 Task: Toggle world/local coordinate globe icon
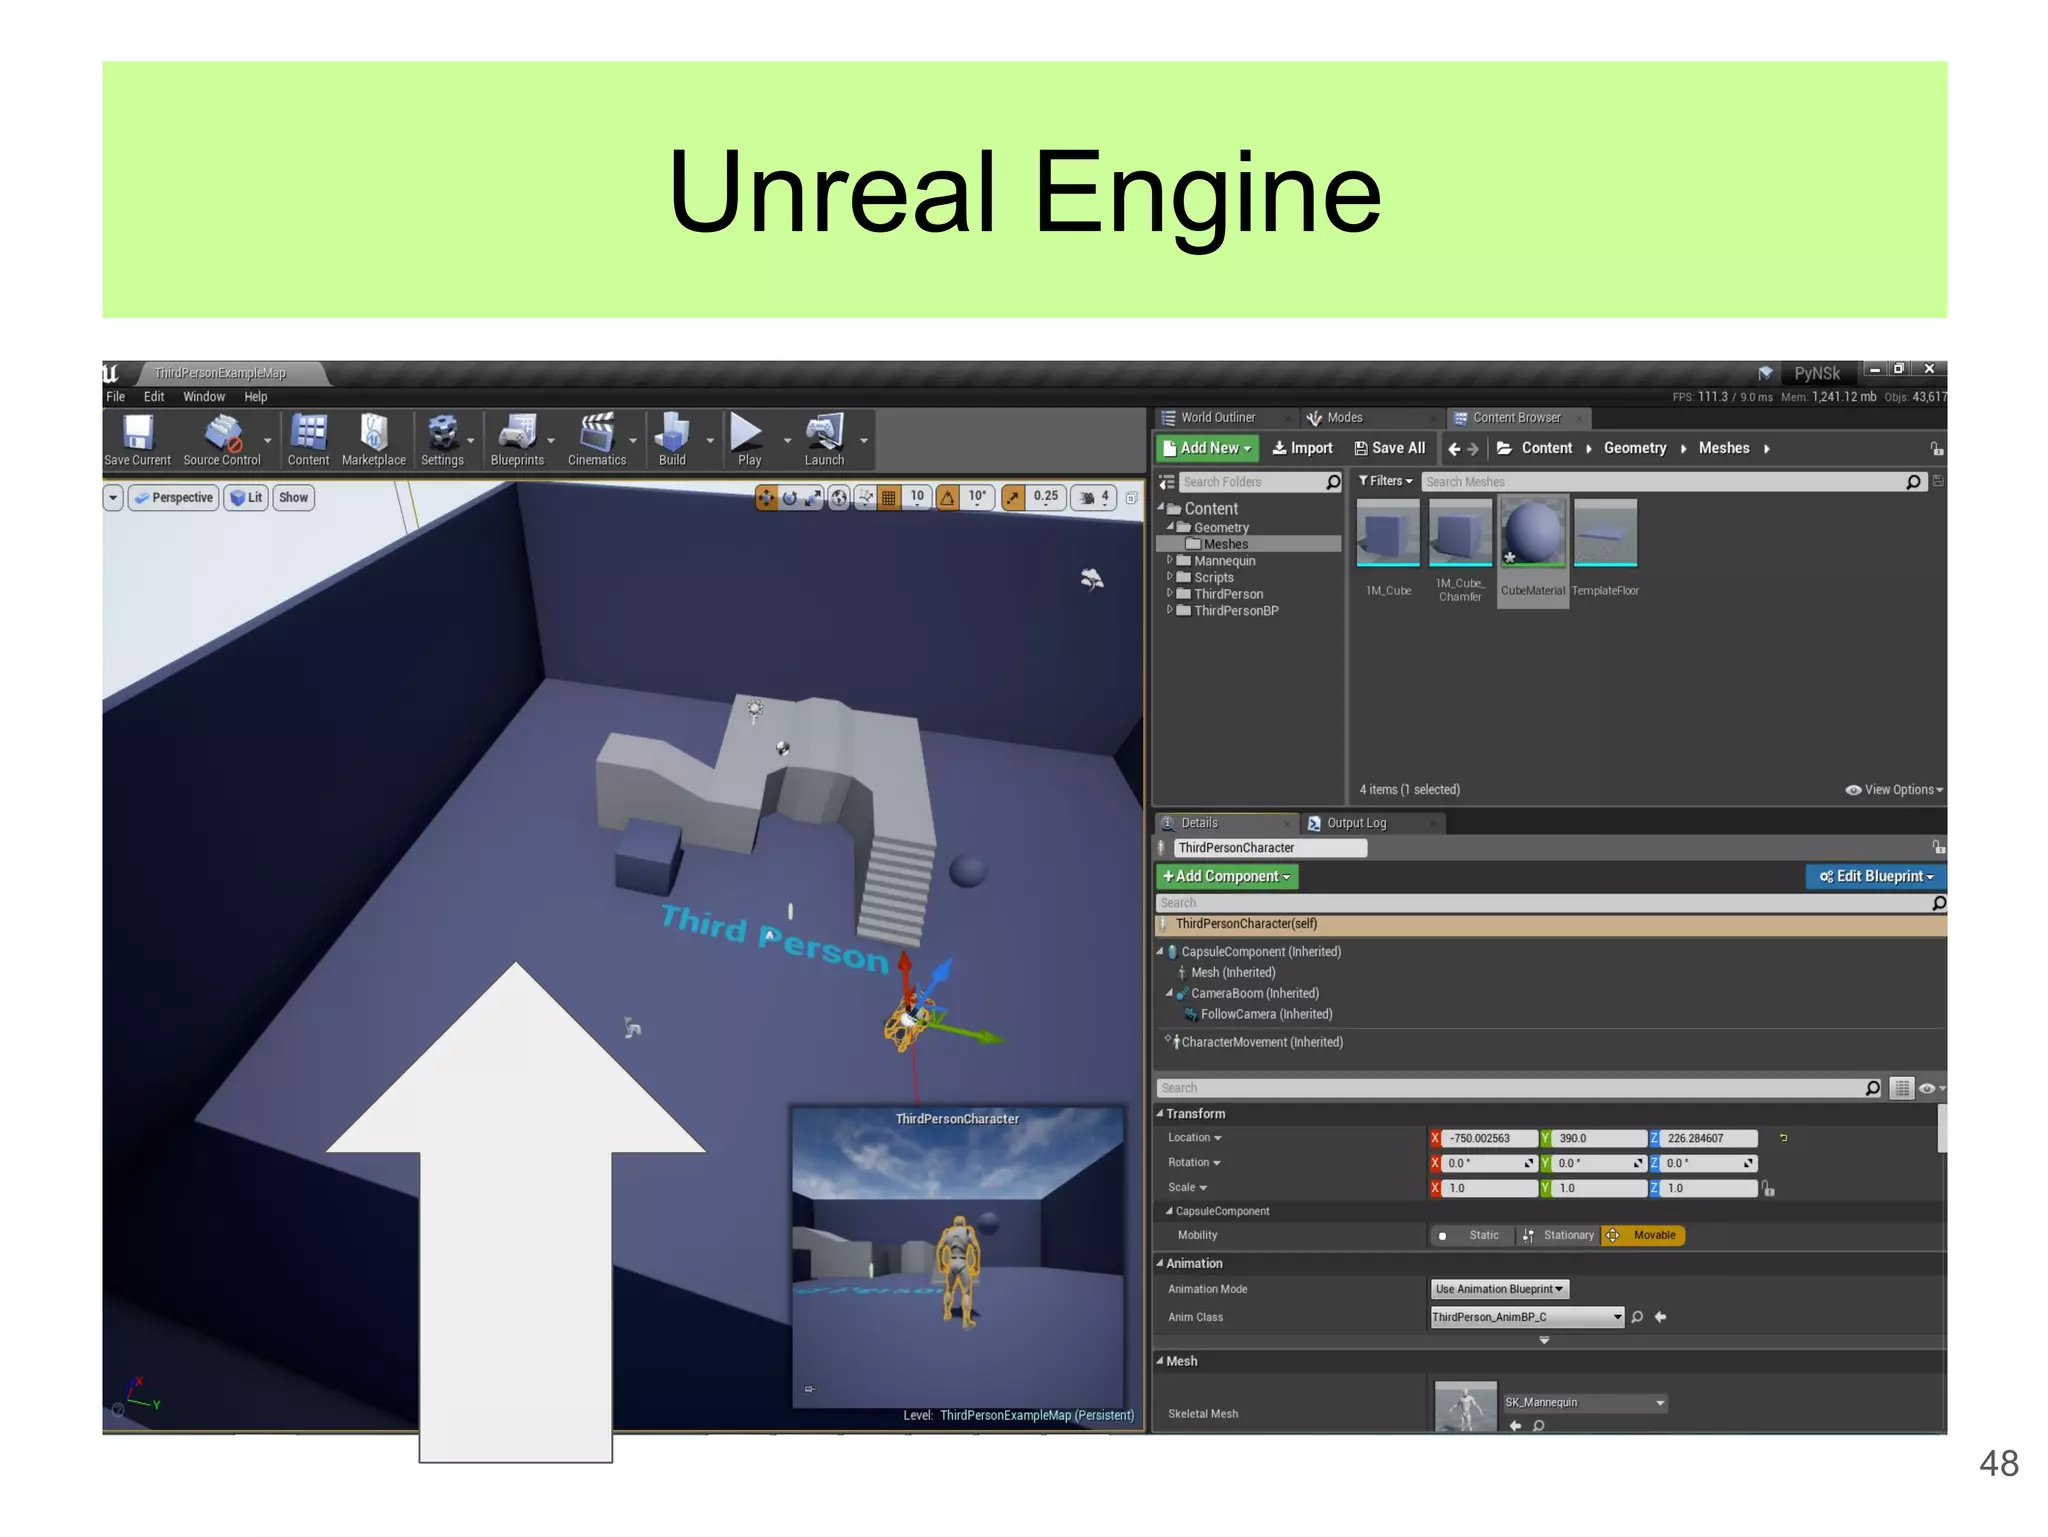839,497
